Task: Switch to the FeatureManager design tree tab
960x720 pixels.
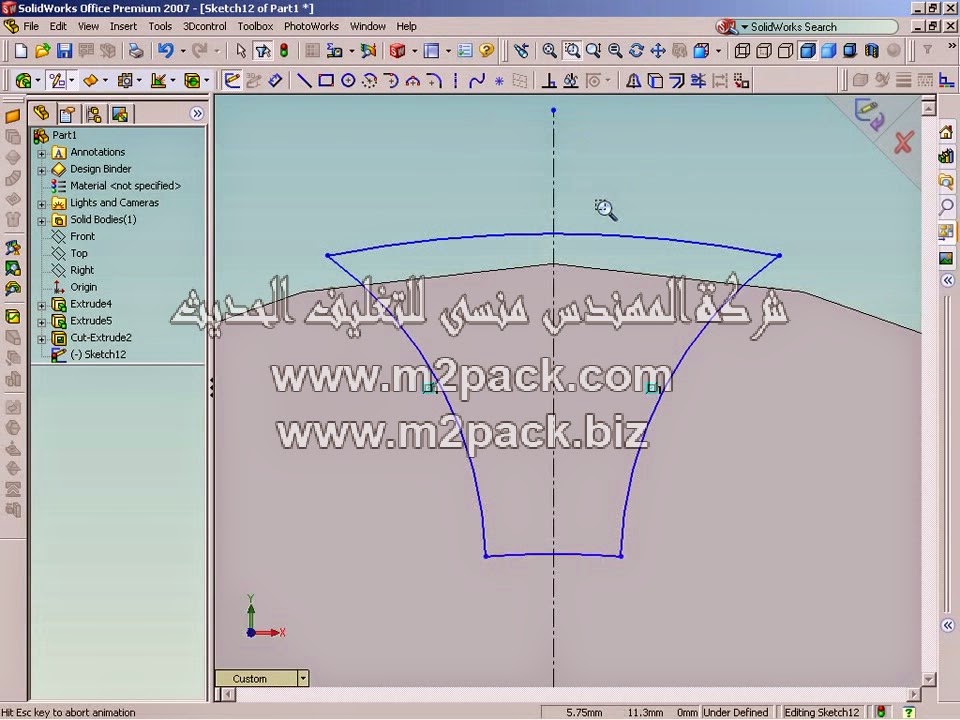Action: [x=42, y=114]
